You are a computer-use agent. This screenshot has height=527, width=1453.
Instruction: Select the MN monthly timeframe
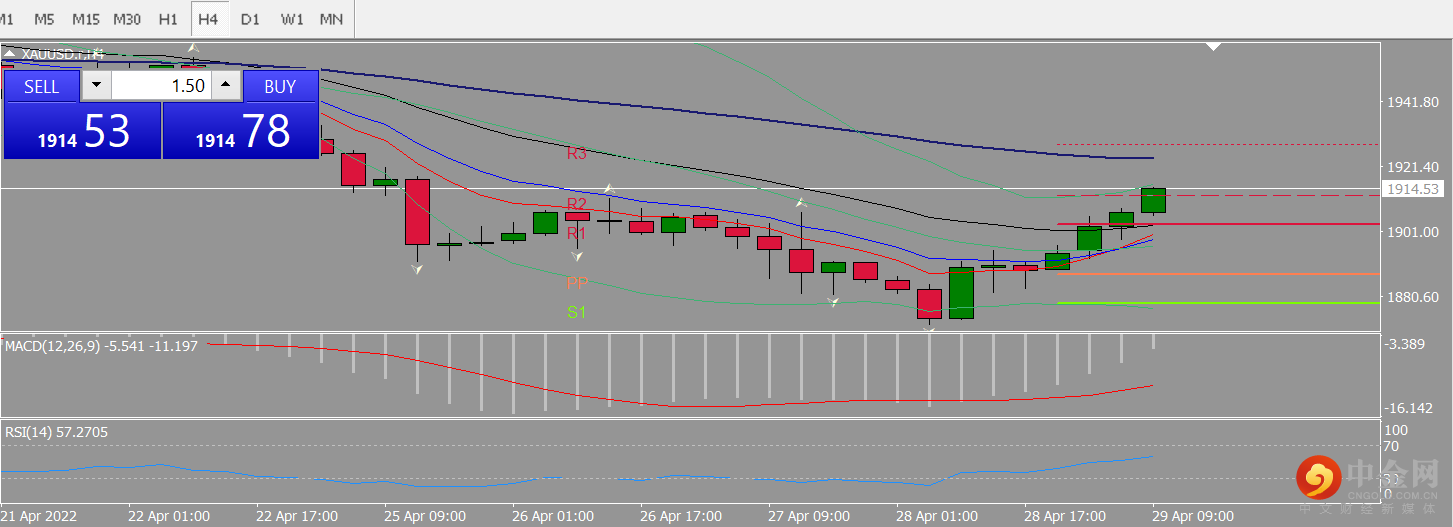(x=331, y=19)
